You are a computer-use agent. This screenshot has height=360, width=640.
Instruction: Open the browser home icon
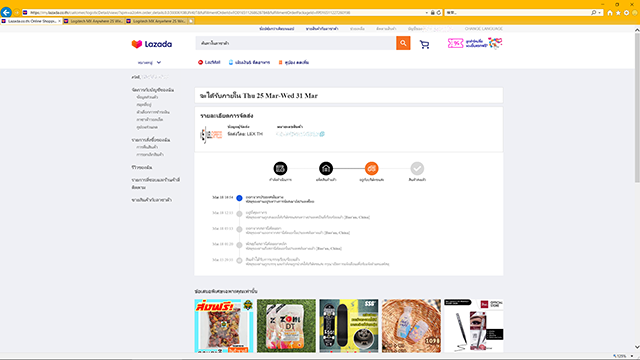(x=610, y=13)
